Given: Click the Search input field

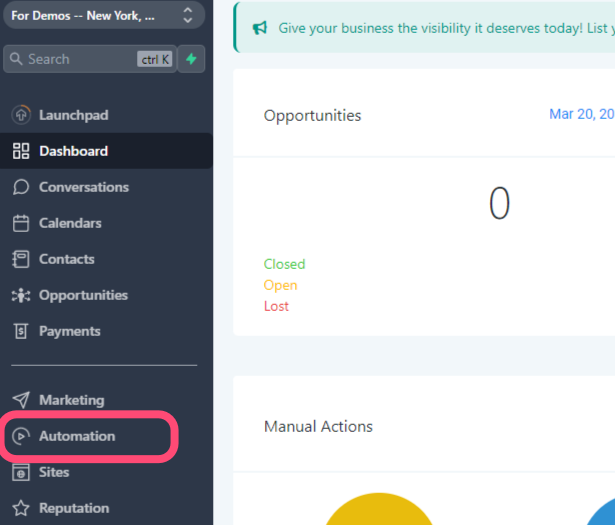Looking at the screenshot, I should [90, 59].
